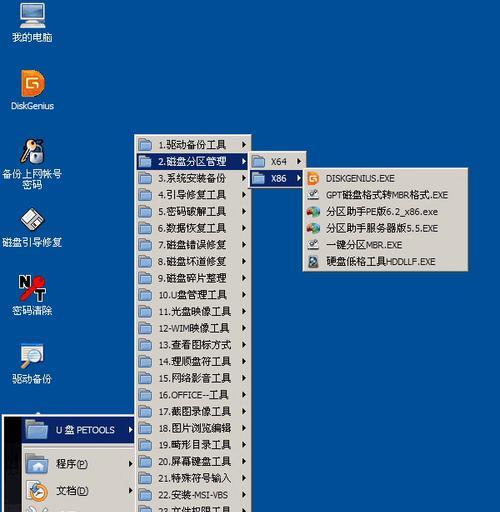
Task: Run 一键分区MBR.EXE entry
Action: pos(364,245)
